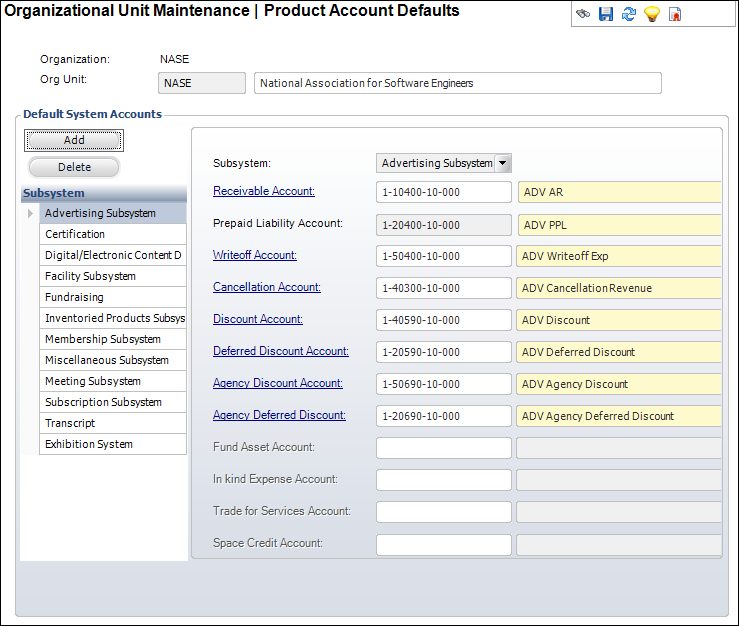
Task: Open the Receivable Account link
Action: tap(264, 191)
